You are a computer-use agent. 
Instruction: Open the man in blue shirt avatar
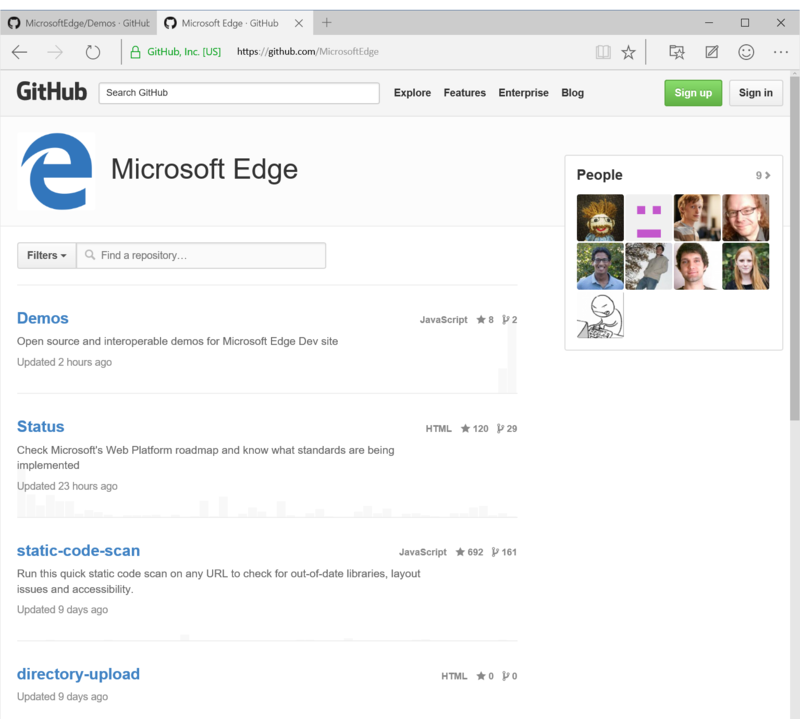(x=600, y=266)
